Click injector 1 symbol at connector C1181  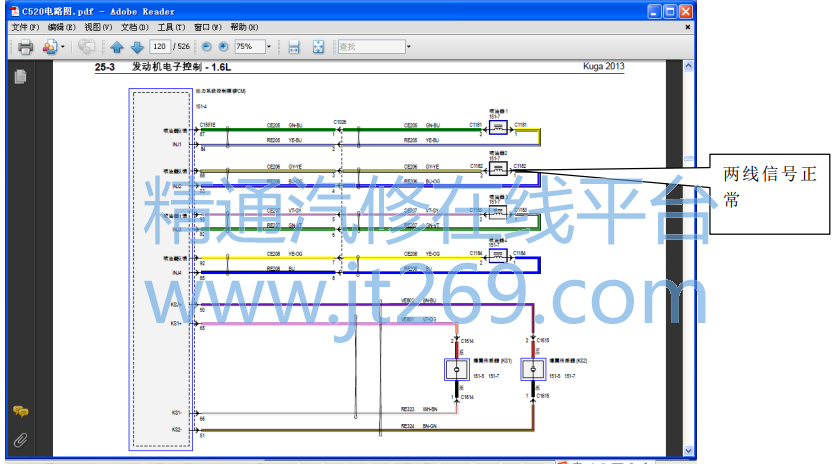pos(498,127)
